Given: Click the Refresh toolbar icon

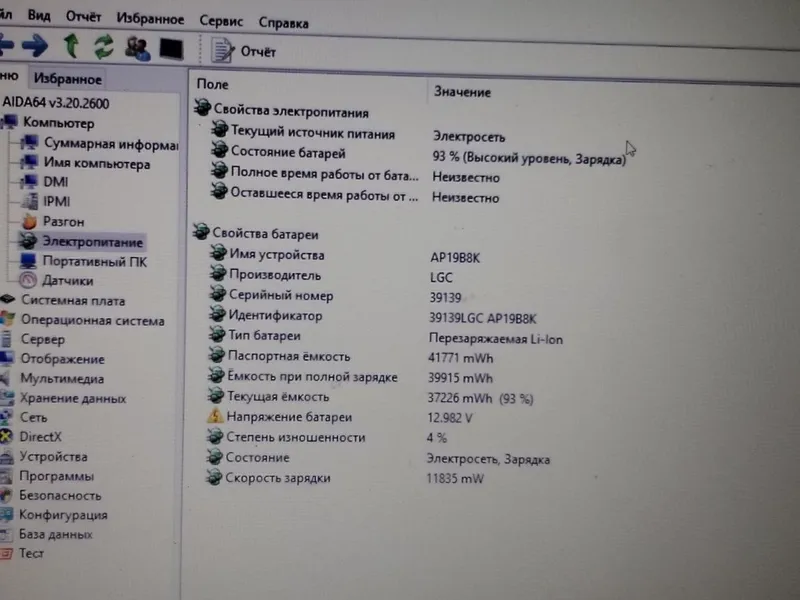Looking at the screenshot, I should click(x=104, y=46).
